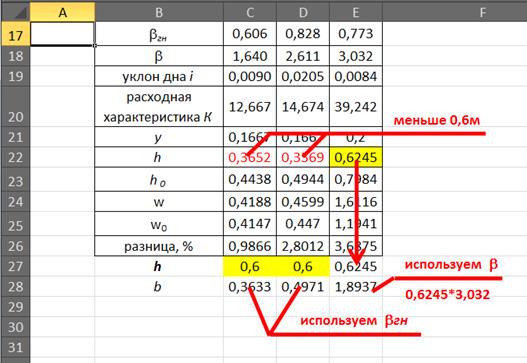Click yellow highlighted cell 0,6245

[x=356, y=157]
